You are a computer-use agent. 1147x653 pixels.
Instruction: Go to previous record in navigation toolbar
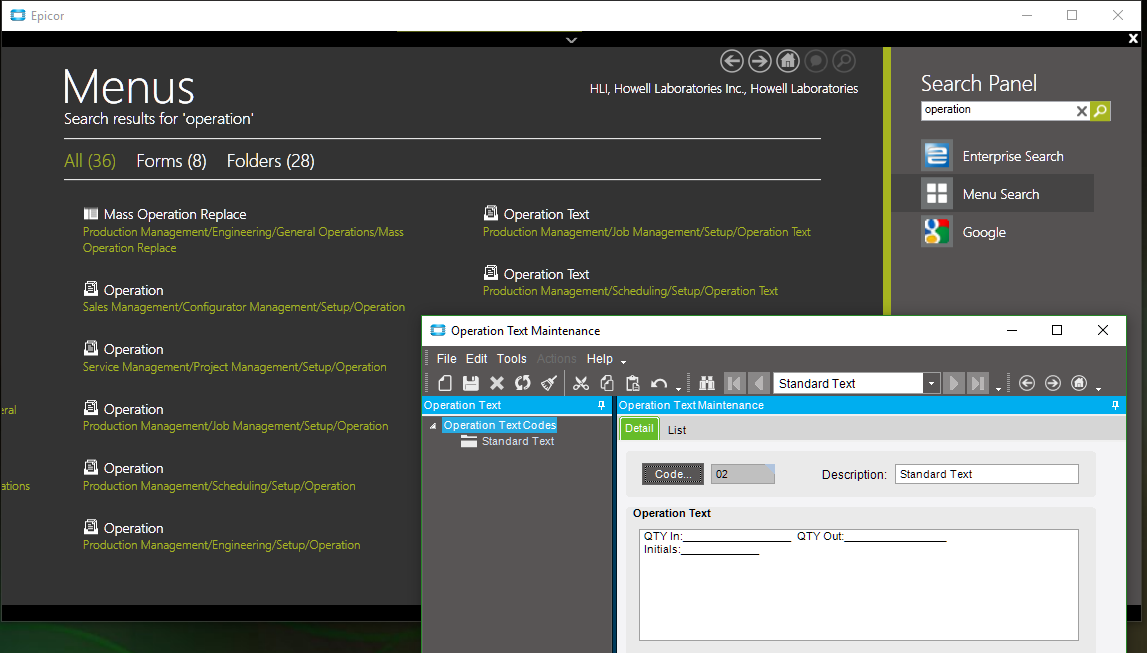759,383
